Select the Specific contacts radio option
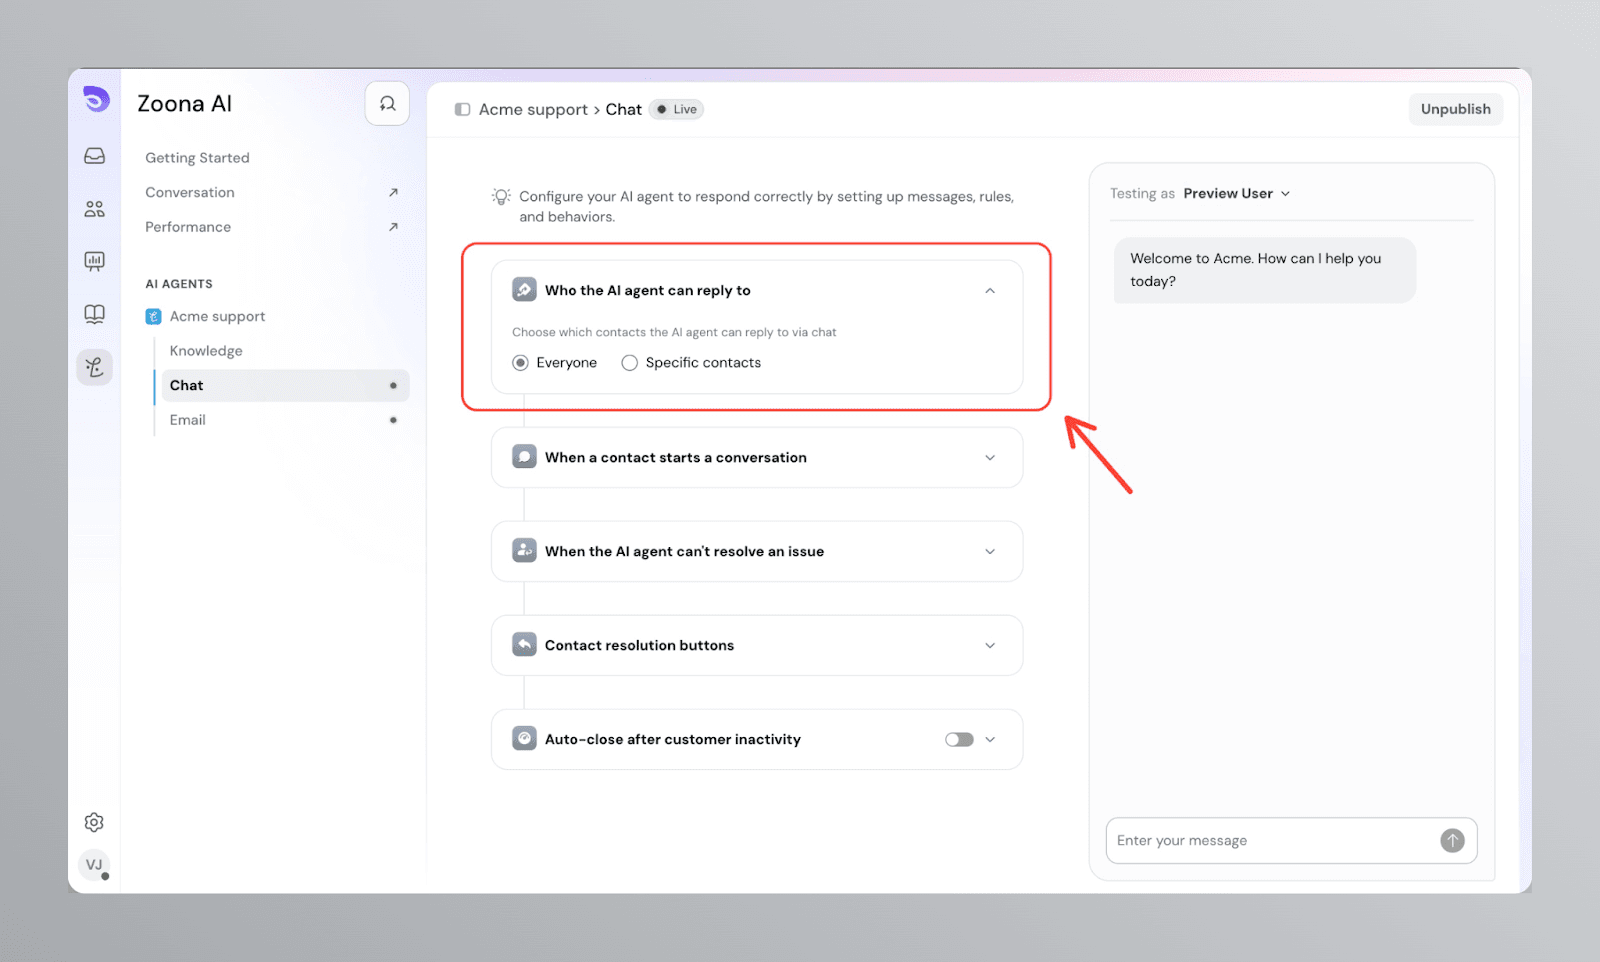Image resolution: width=1600 pixels, height=962 pixels. pyautogui.click(x=629, y=363)
